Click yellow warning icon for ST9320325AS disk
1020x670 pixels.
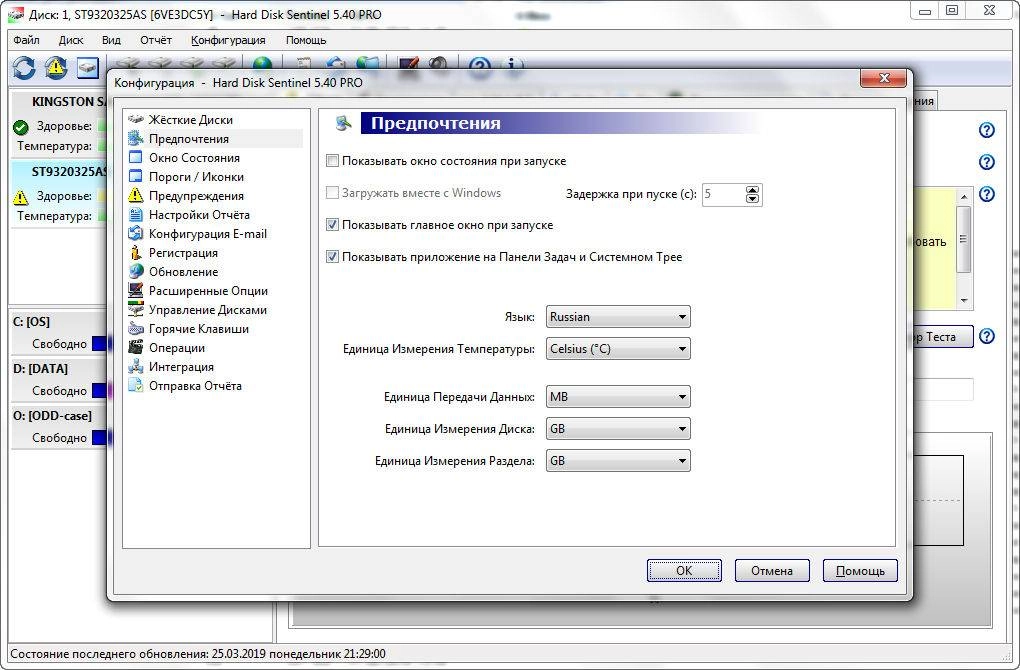coord(21,196)
